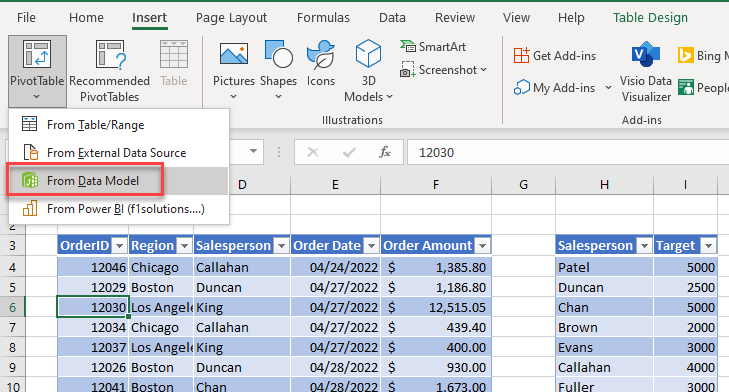This screenshot has height=392, width=729.
Task: Click the Insert Function fx icon
Action: [384, 152]
